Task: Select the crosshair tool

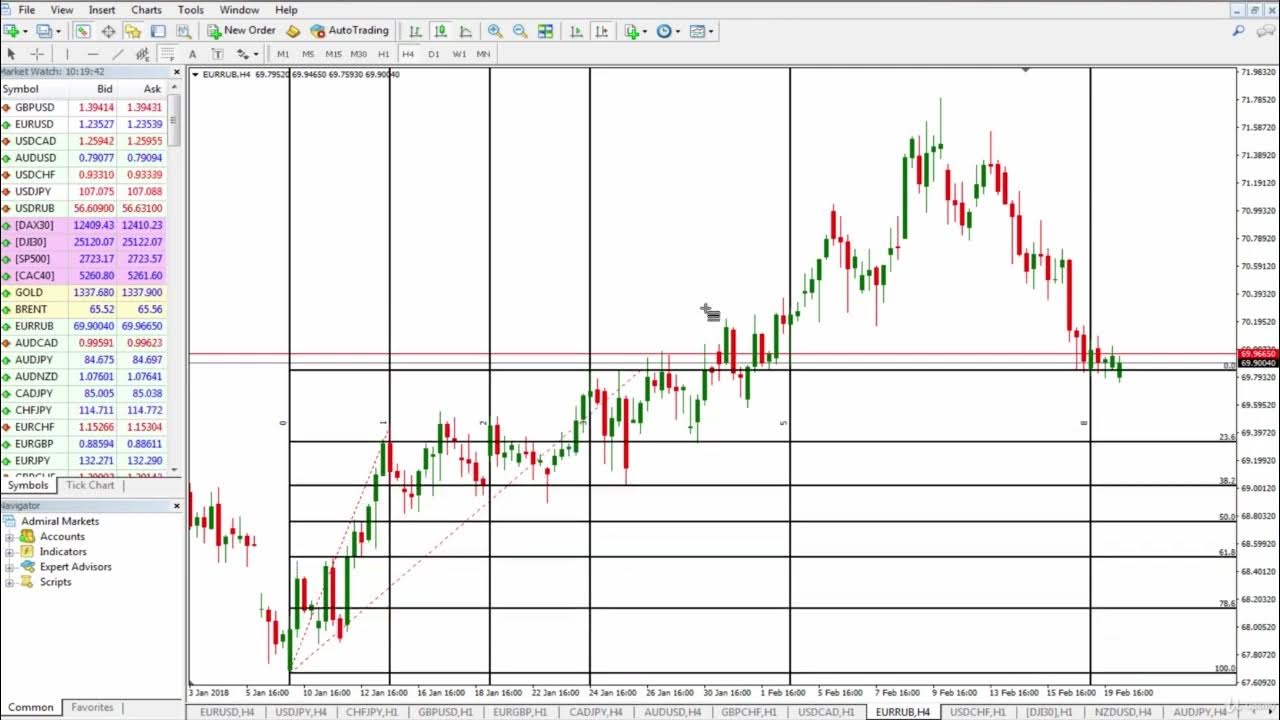Action: pyautogui.click(x=37, y=54)
